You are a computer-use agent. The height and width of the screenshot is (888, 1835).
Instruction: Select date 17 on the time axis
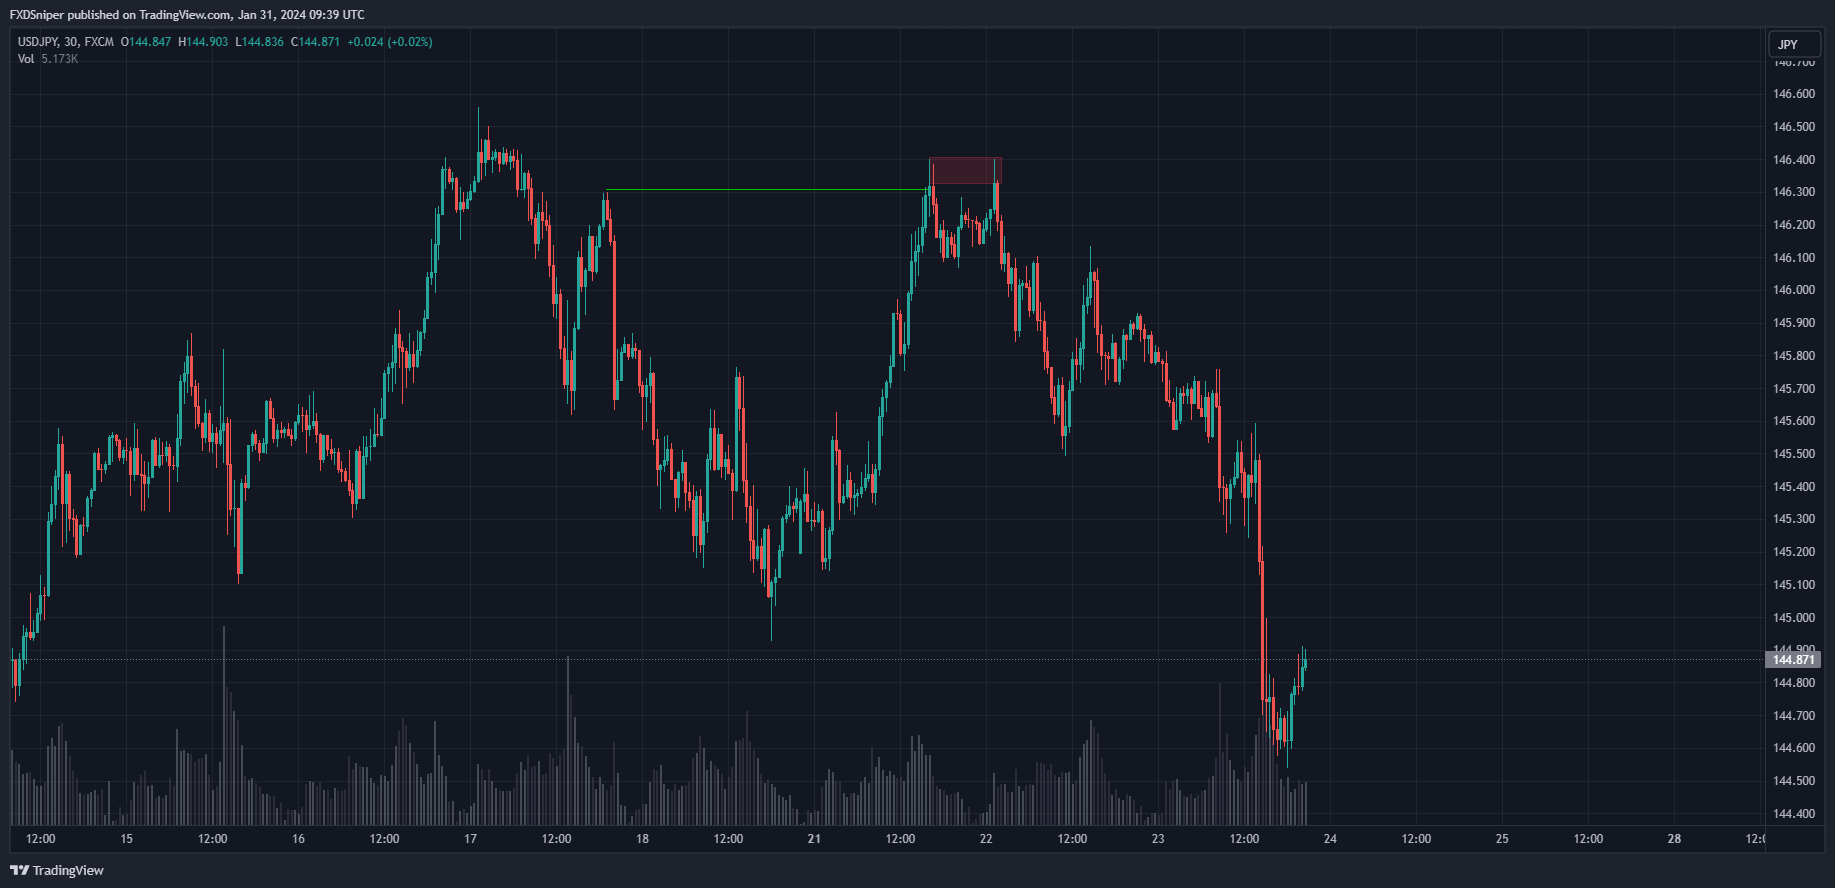click(470, 839)
